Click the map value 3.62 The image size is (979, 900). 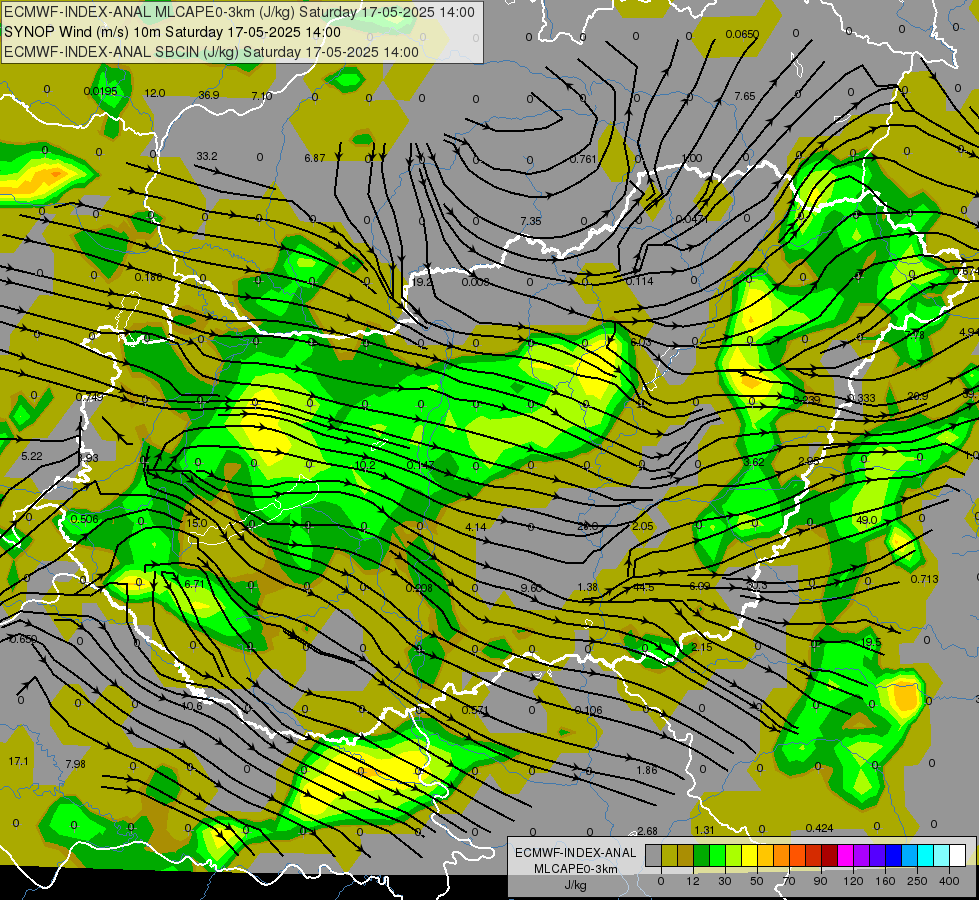[x=754, y=462]
